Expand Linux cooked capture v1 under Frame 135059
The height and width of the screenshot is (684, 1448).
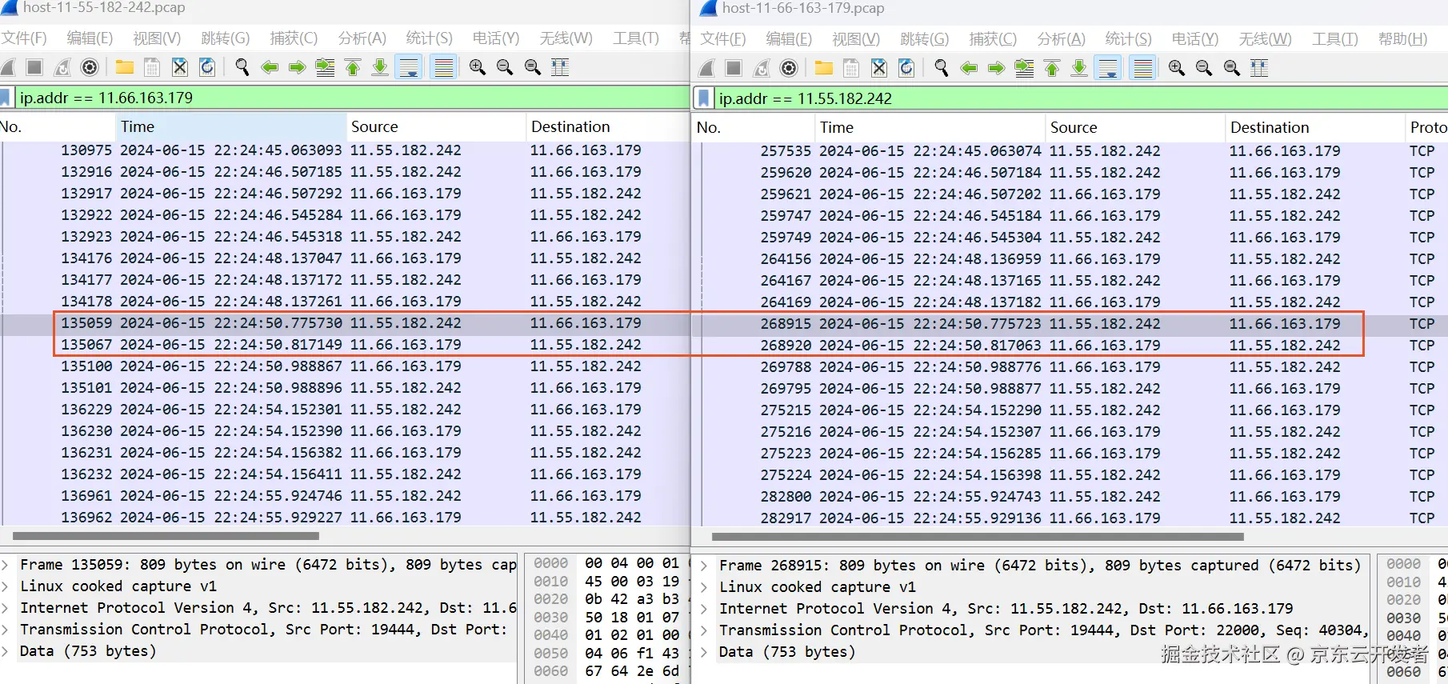click(x=6, y=587)
